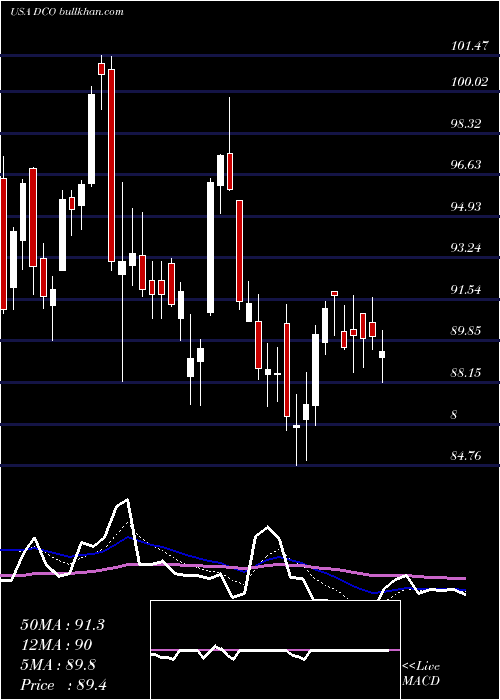Click the 89.85 price axis label
The width and height of the screenshot is (500, 700).
pos(466,331)
